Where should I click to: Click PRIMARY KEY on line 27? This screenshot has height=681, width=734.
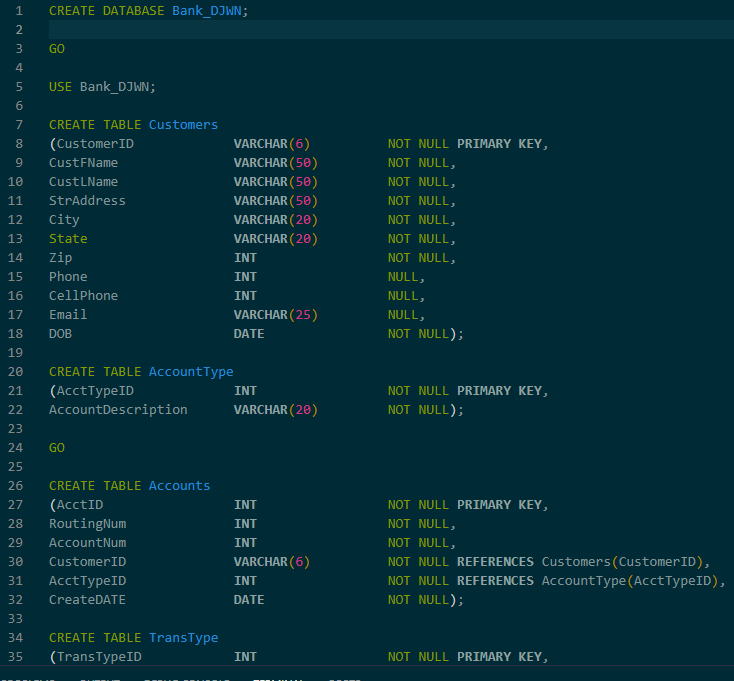[499, 505]
